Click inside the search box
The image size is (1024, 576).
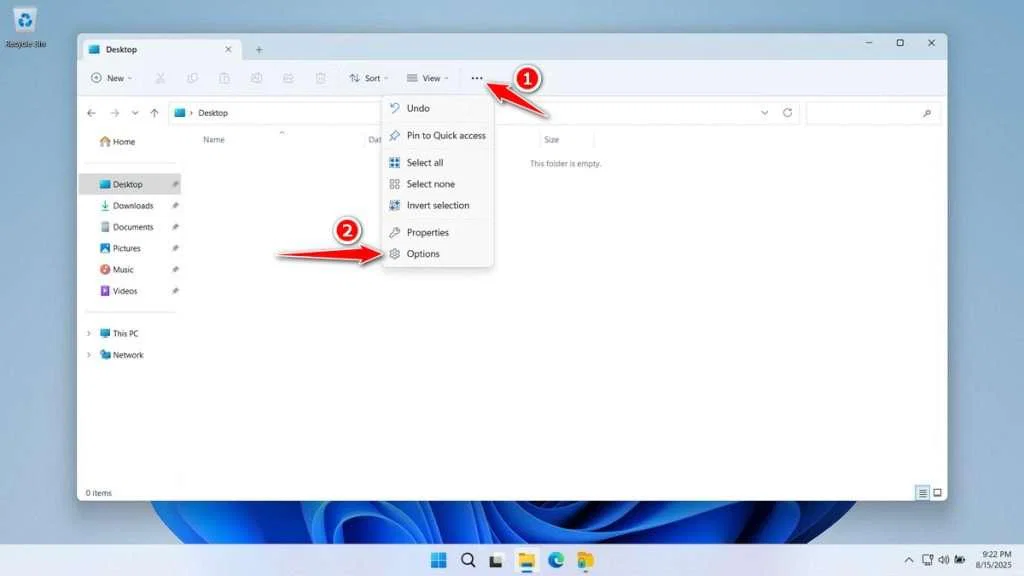pos(870,112)
